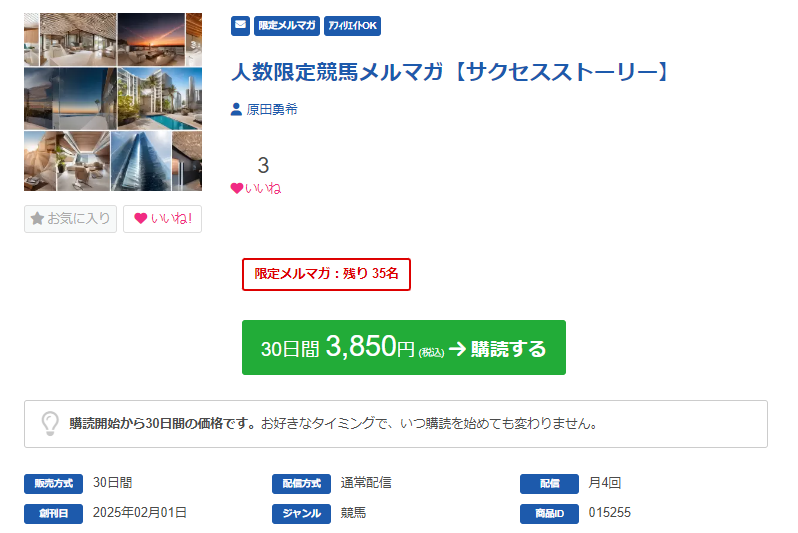Click the 商品ID label tag
798x533 pixels.
(x=549, y=514)
